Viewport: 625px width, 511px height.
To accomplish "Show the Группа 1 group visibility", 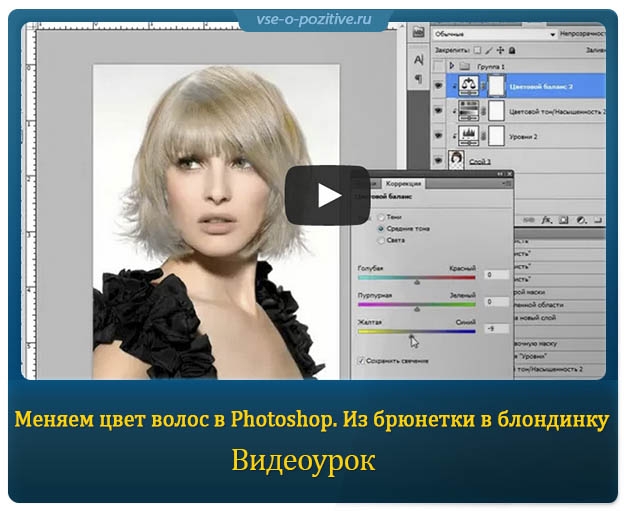I will click(x=439, y=66).
